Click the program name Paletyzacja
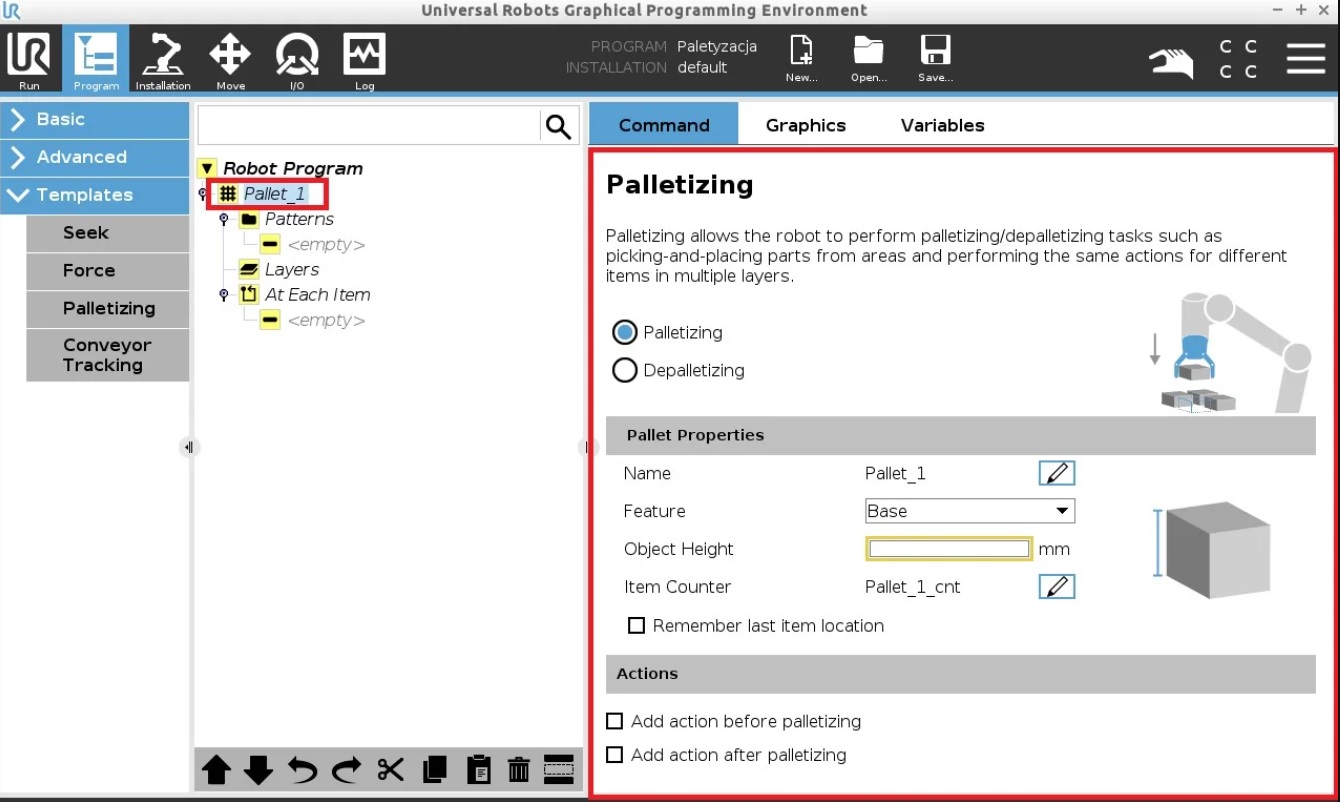 [717, 46]
